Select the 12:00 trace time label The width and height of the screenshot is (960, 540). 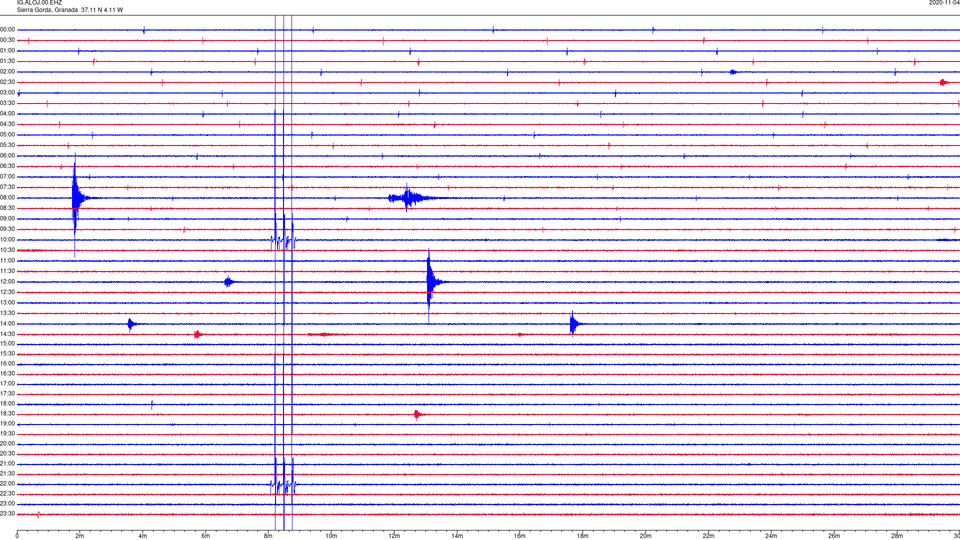coord(7,282)
